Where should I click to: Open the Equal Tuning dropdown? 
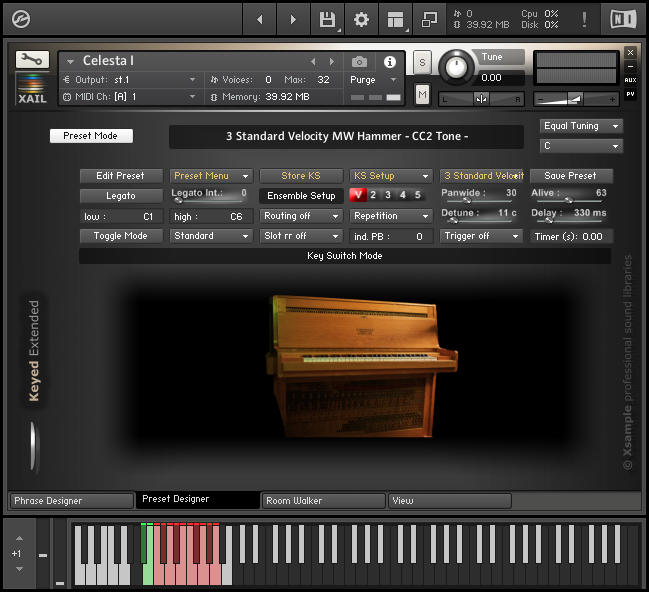(x=581, y=126)
